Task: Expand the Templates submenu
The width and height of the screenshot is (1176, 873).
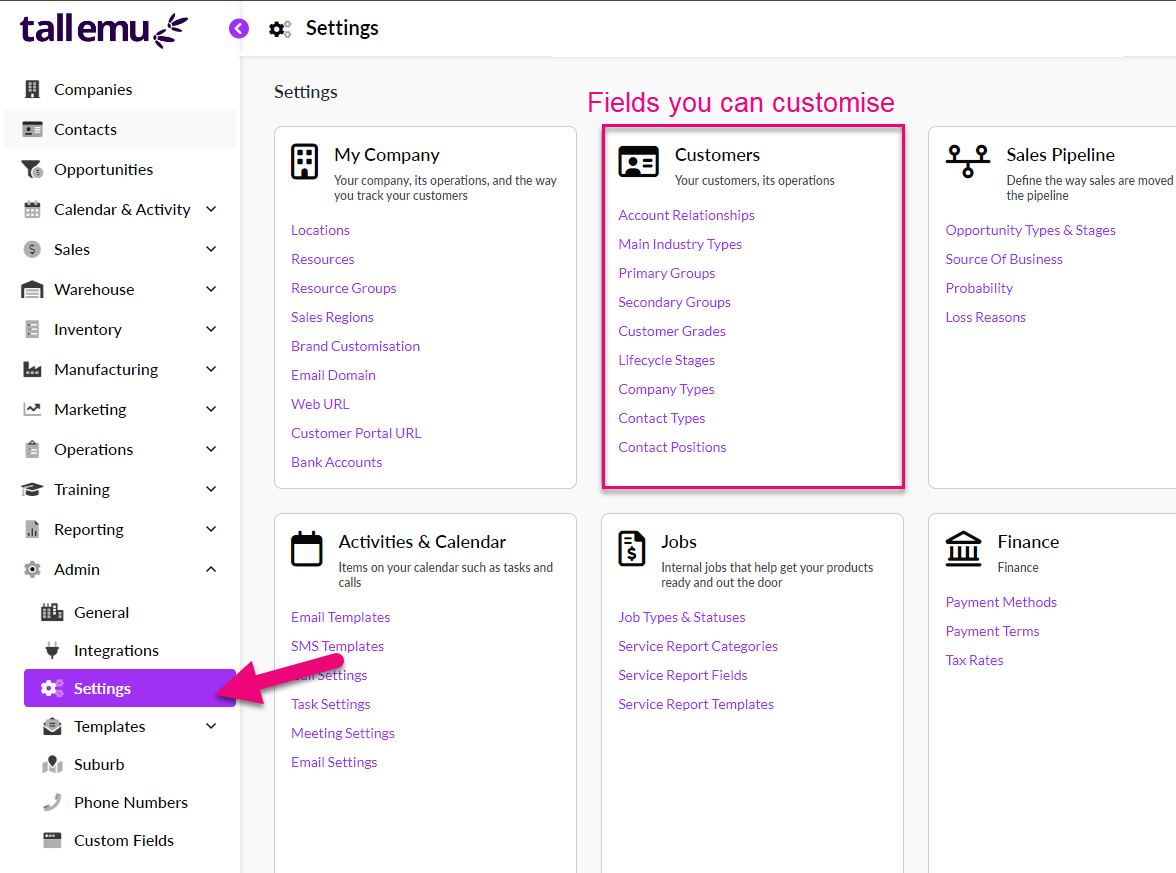Action: pyautogui.click(x=211, y=727)
